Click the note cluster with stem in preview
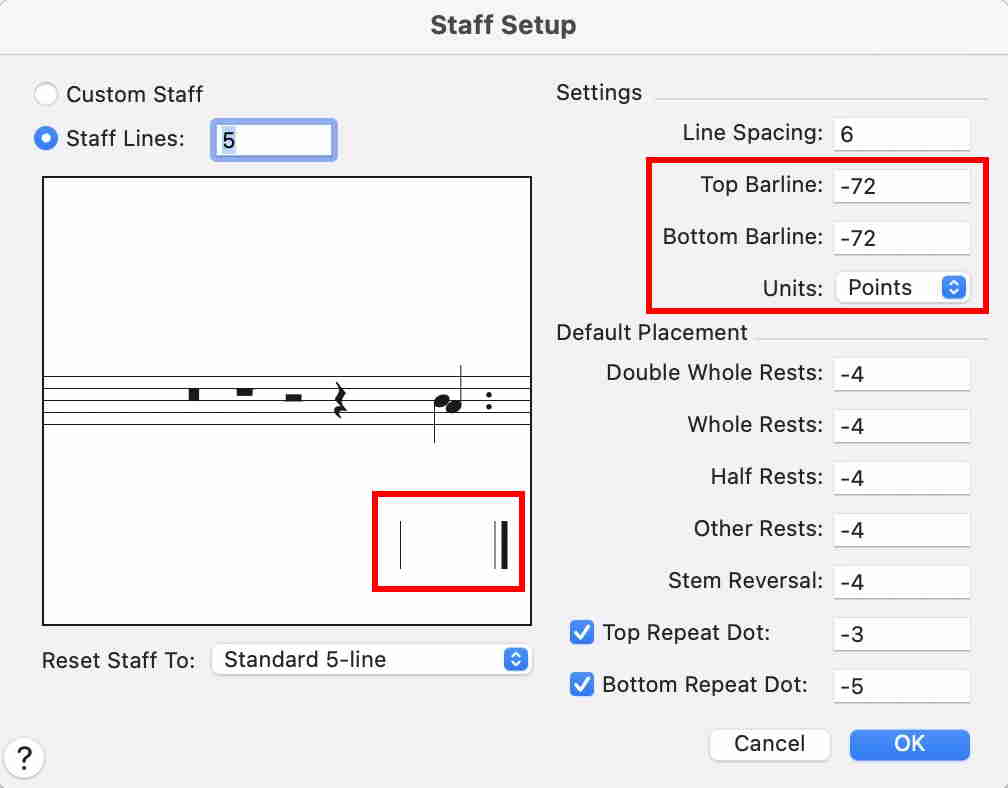 448,403
